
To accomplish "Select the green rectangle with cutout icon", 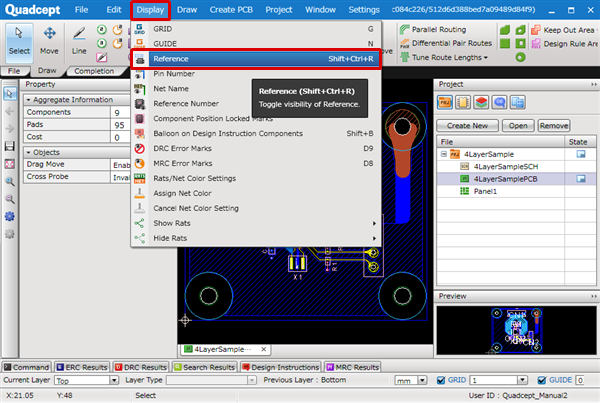I will point(520,43).
